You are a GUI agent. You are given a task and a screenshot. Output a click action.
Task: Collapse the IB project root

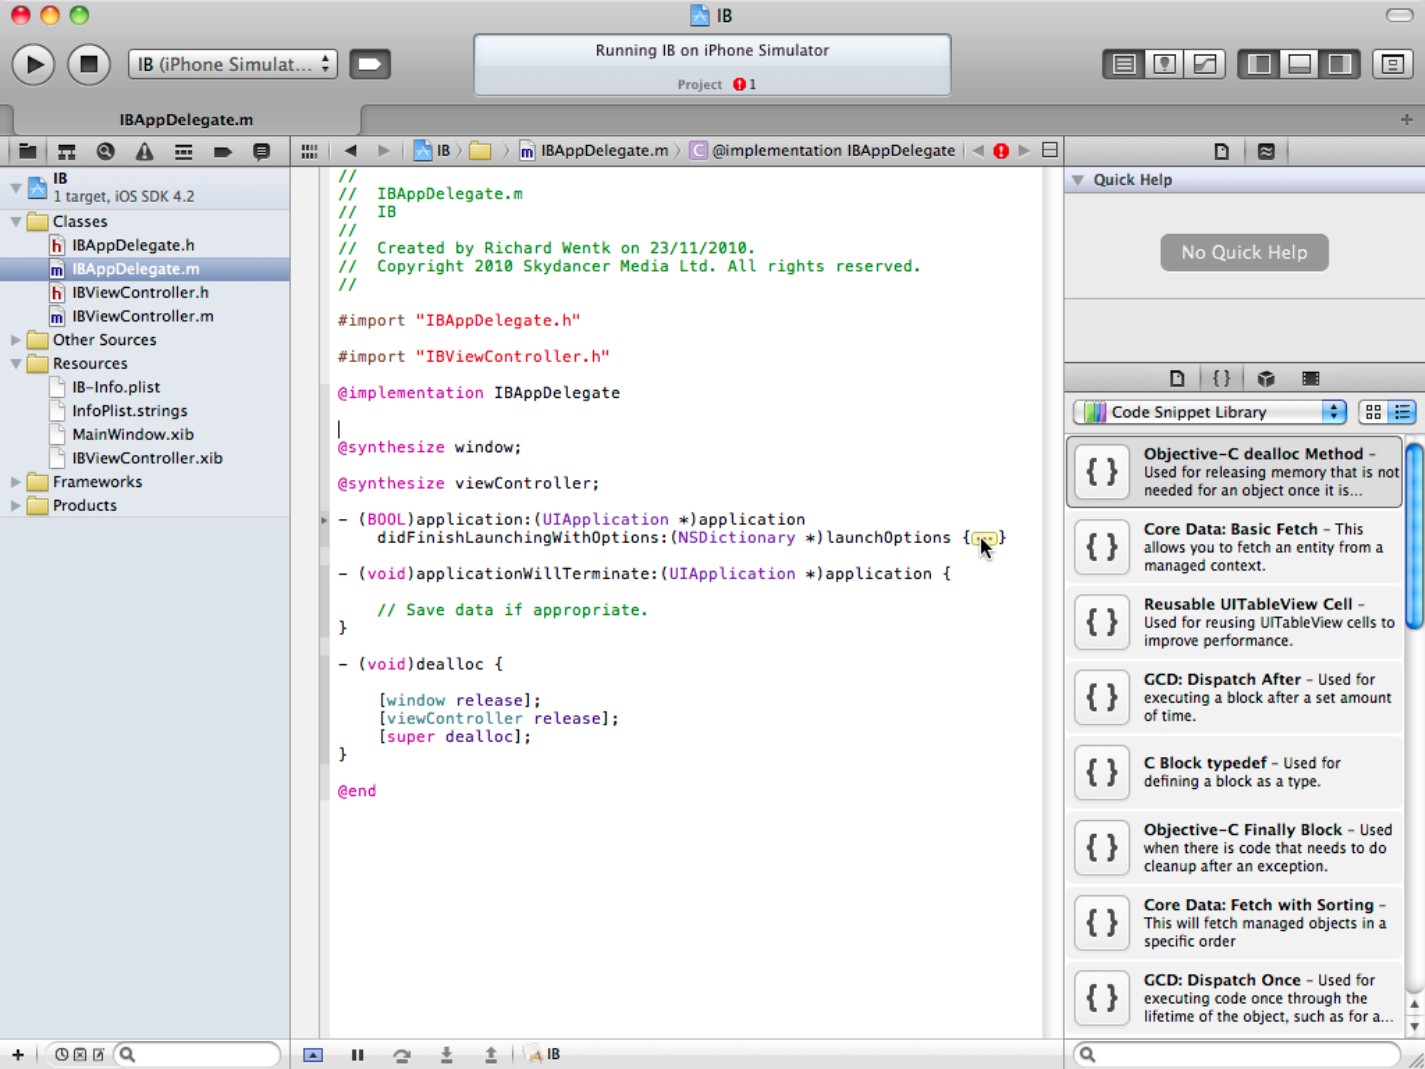pos(15,187)
